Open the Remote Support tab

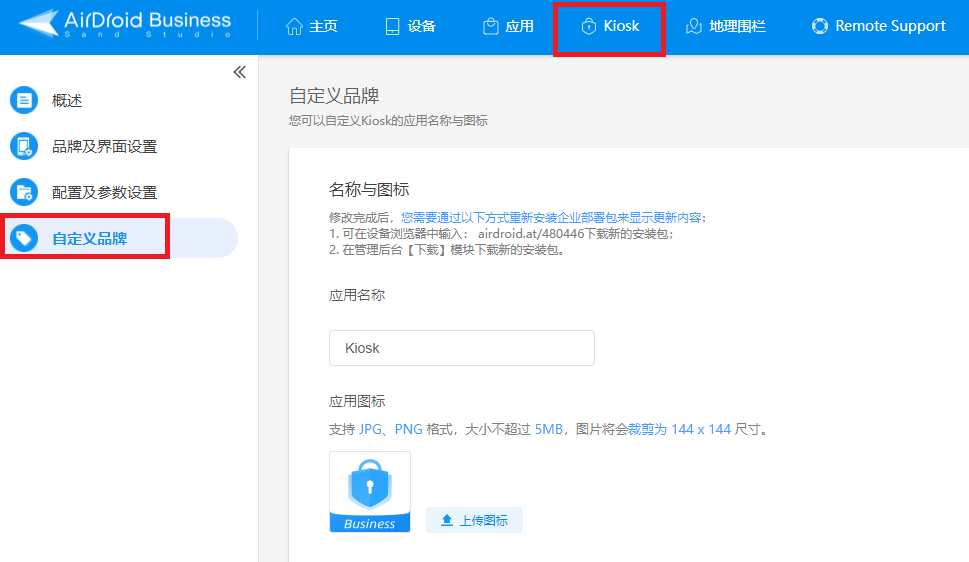[878, 26]
